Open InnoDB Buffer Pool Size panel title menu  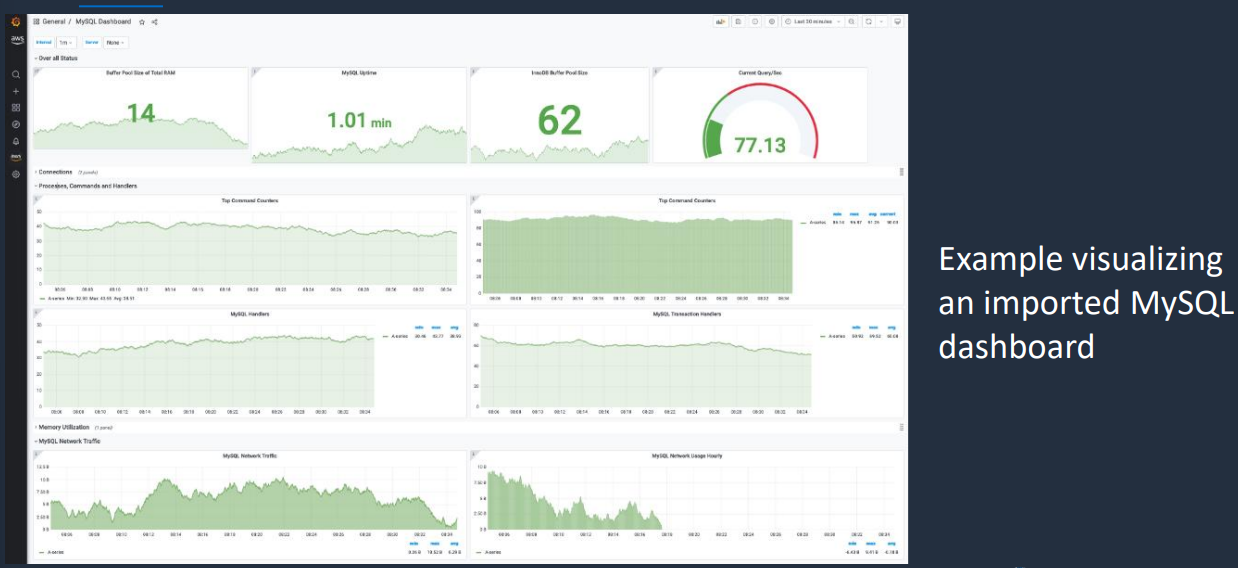point(559,73)
